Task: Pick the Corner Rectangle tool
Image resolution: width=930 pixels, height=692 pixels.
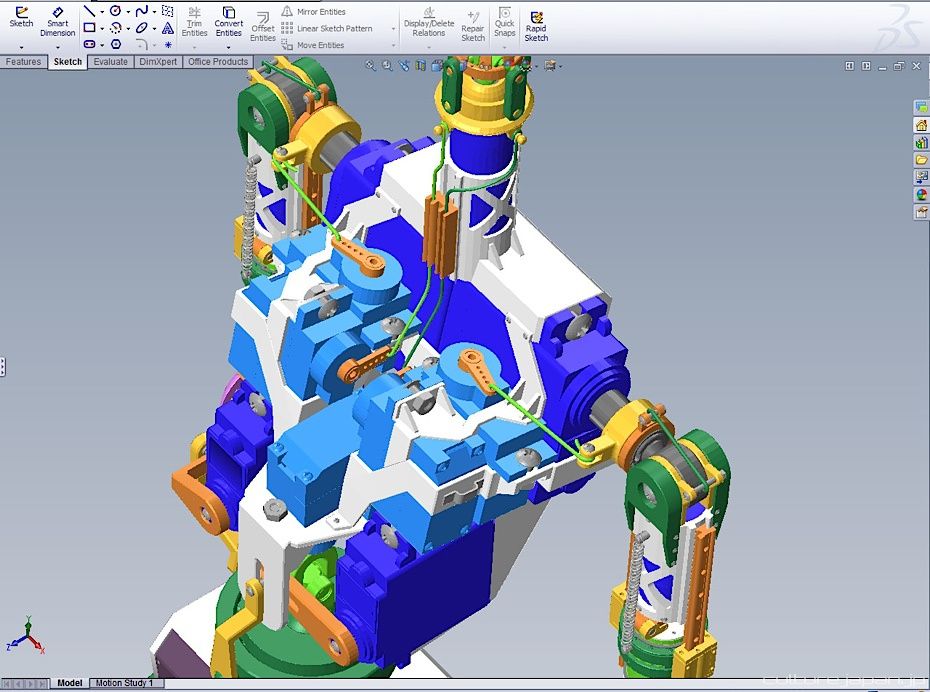Action: [x=89, y=28]
